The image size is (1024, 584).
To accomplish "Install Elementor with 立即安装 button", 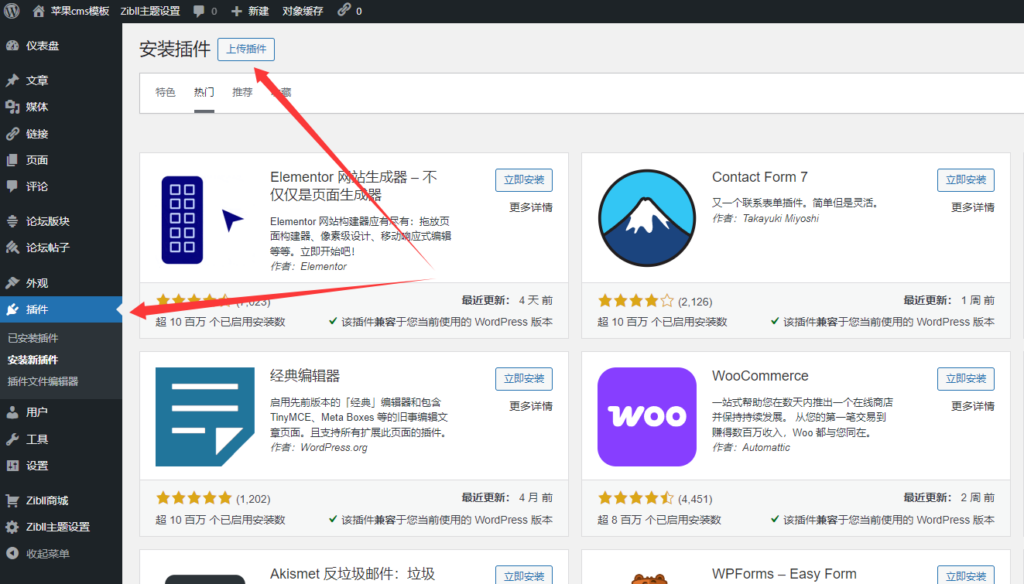I will (524, 180).
